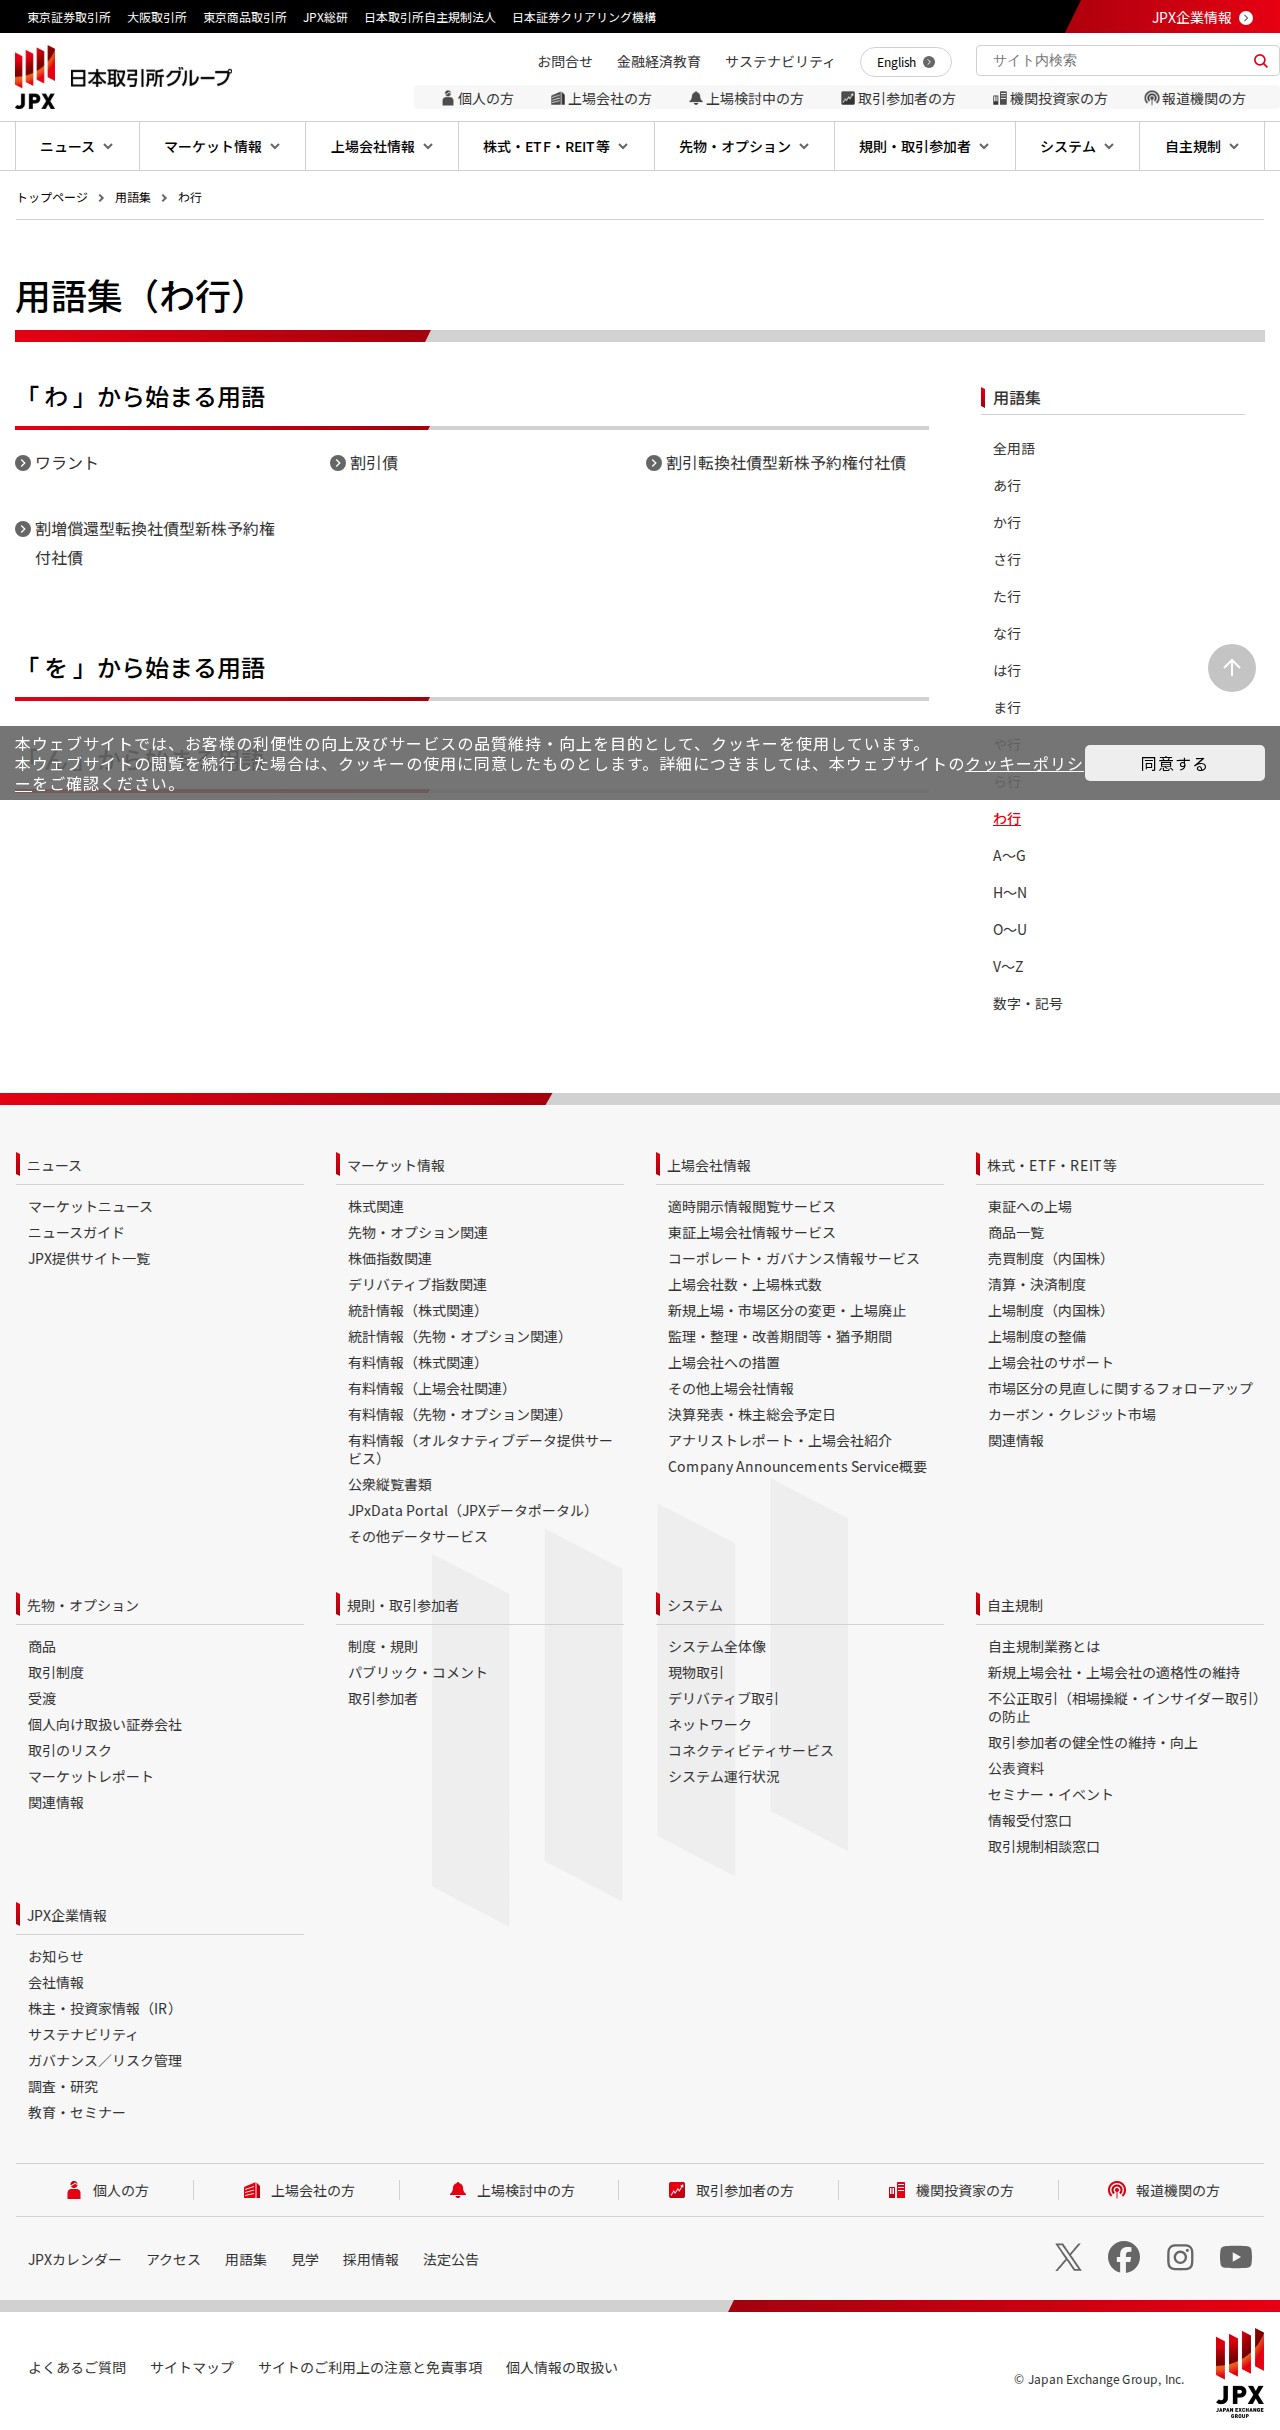
Task: Click the header 報道機関の方 broadcast icon
Action: 1152,98
